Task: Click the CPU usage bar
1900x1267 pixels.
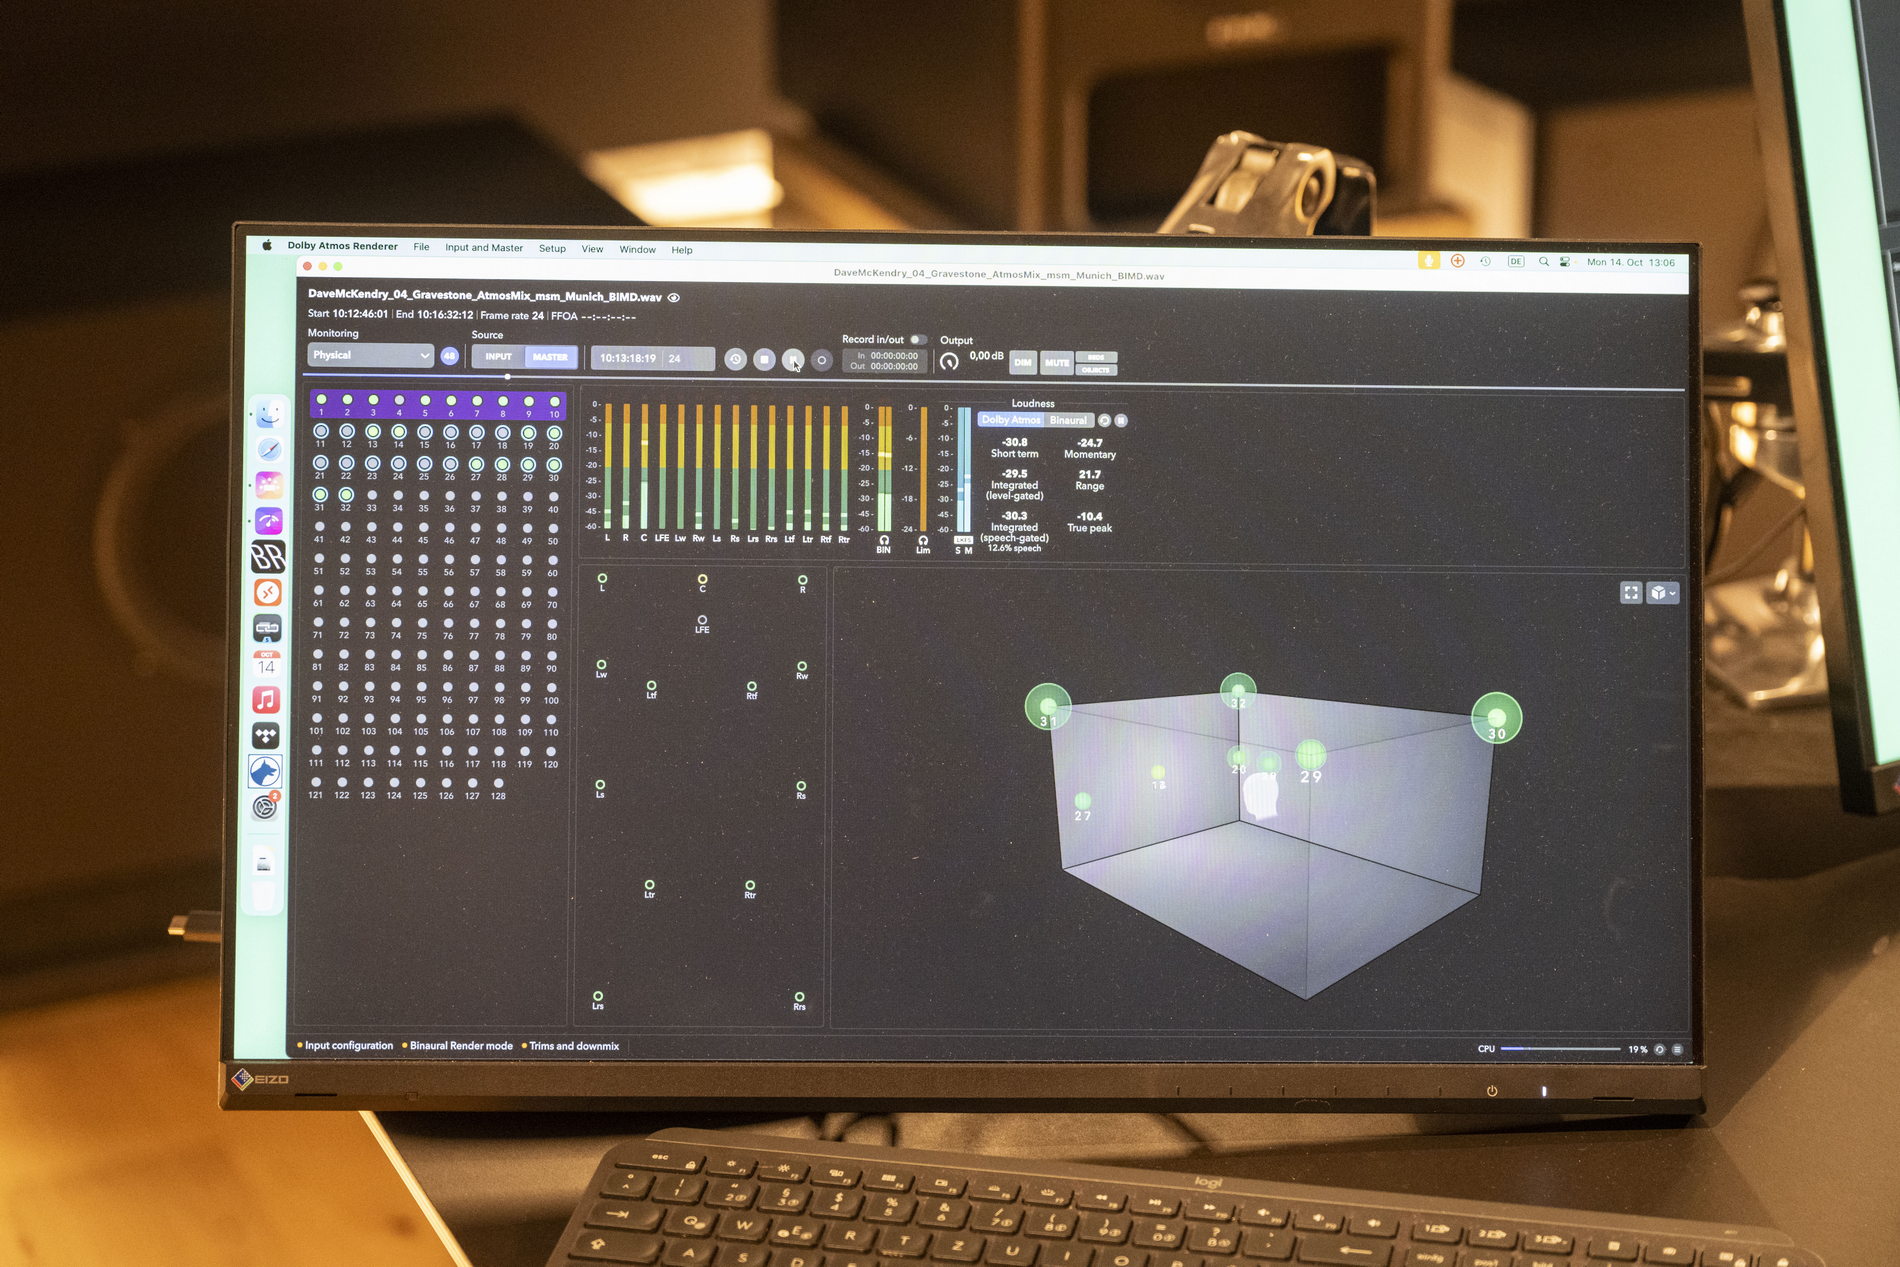Action: (x=1560, y=1049)
